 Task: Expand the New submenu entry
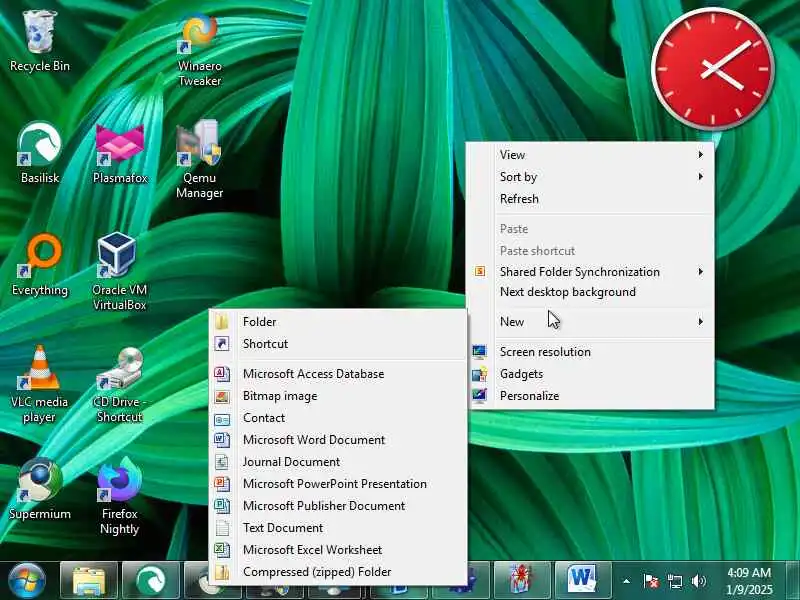click(x=591, y=321)
